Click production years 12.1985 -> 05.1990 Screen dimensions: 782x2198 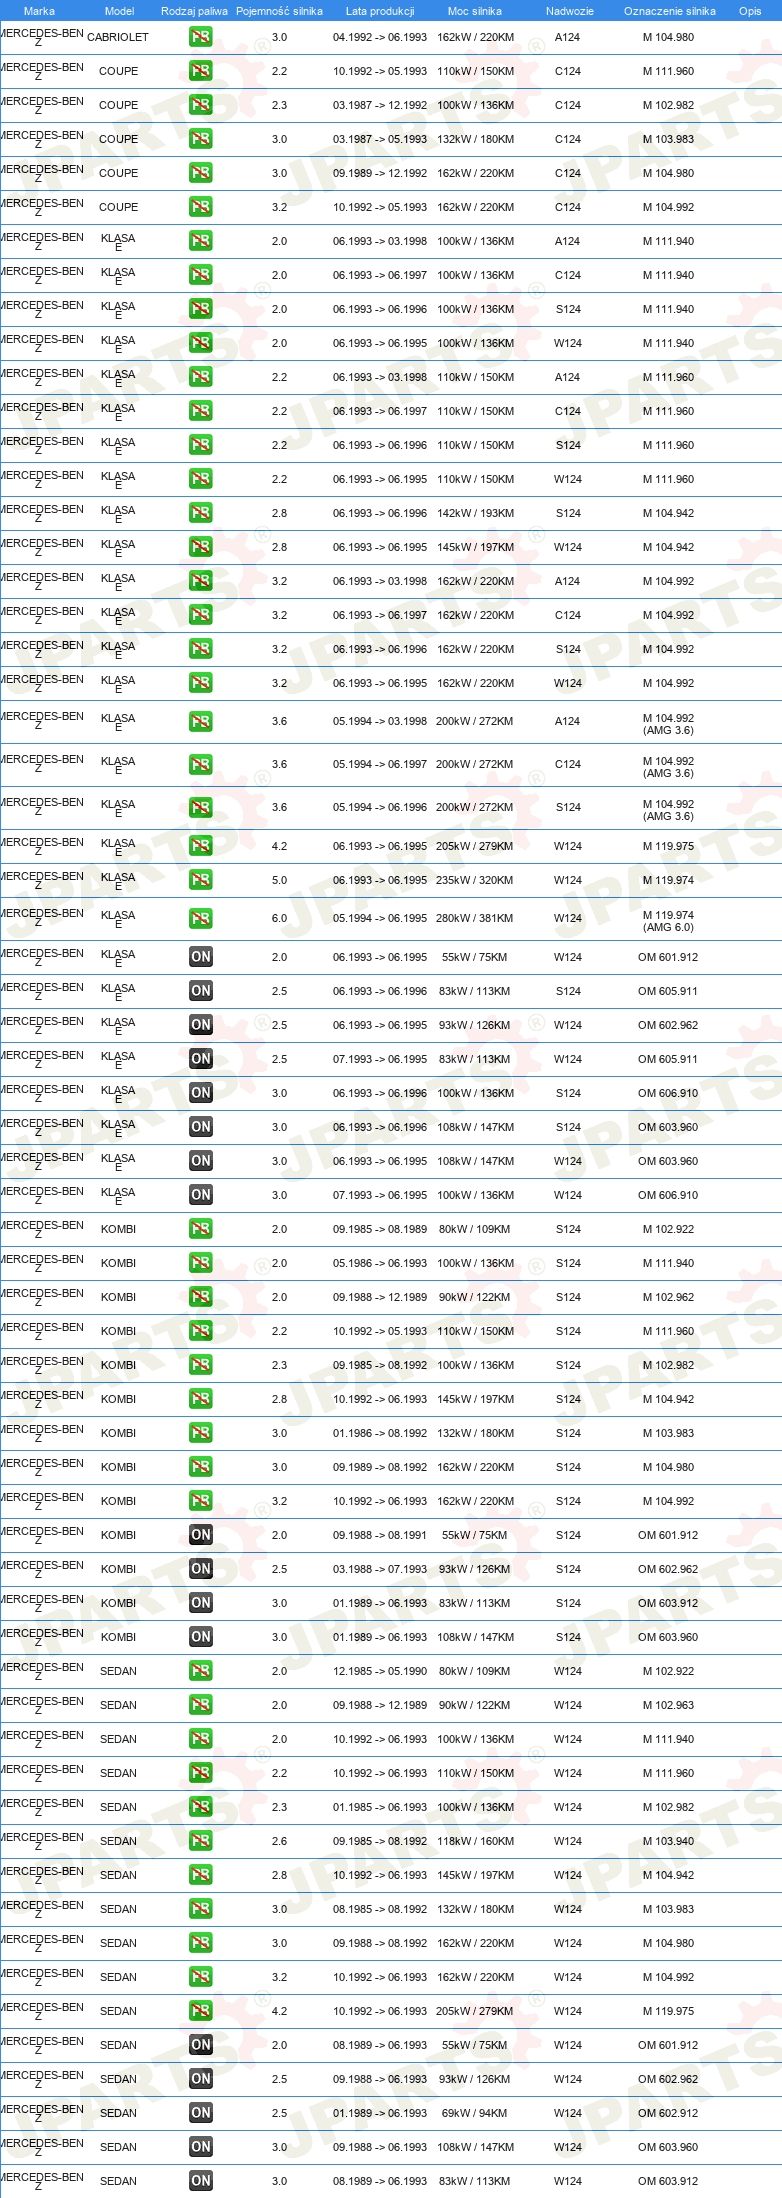[380, 1671]
